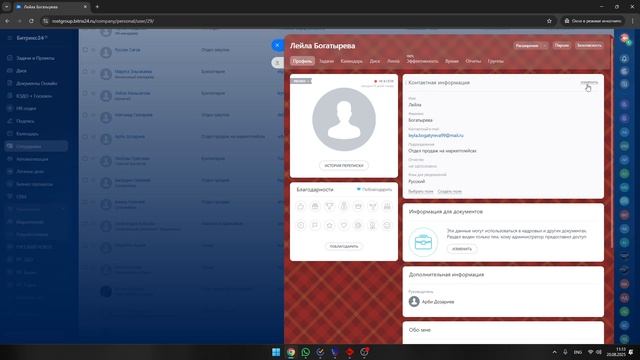Open WhatsApp from the taskbar

305,352
